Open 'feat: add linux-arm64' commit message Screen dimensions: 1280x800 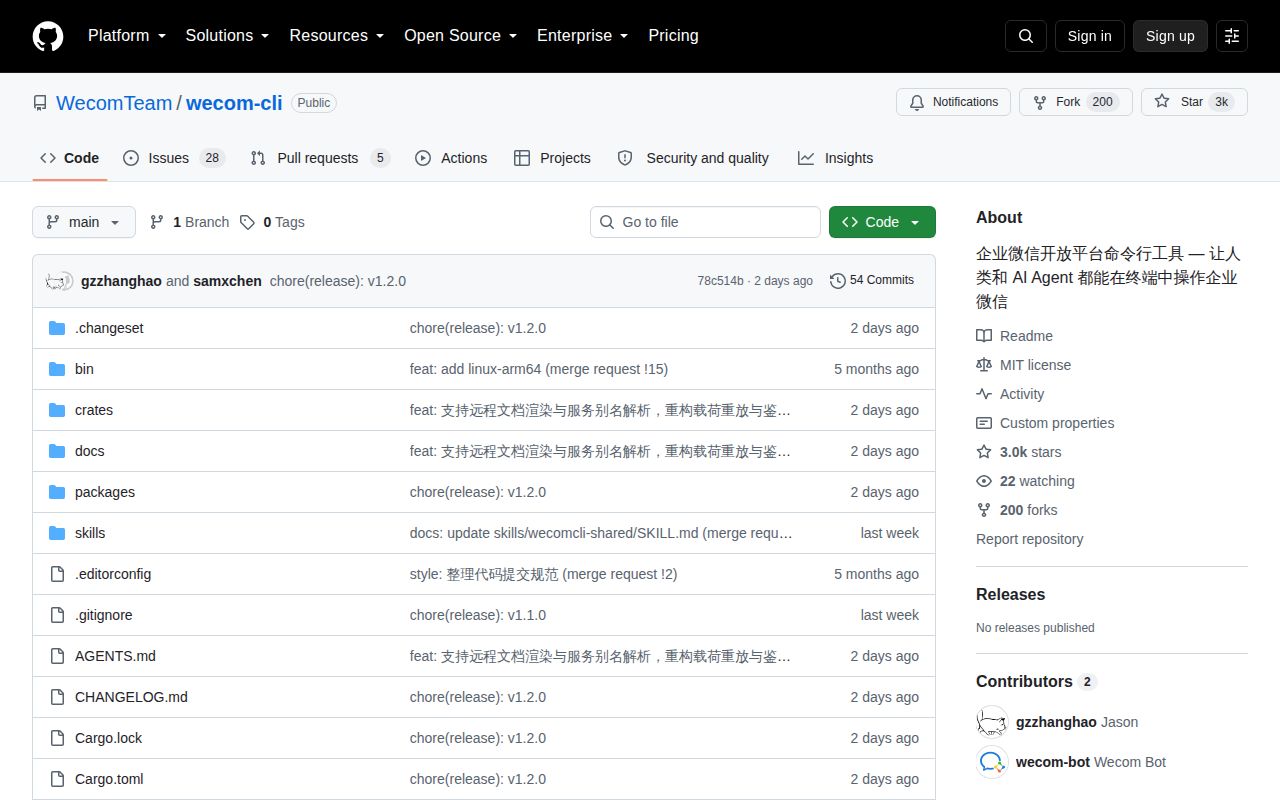(538, 369)
